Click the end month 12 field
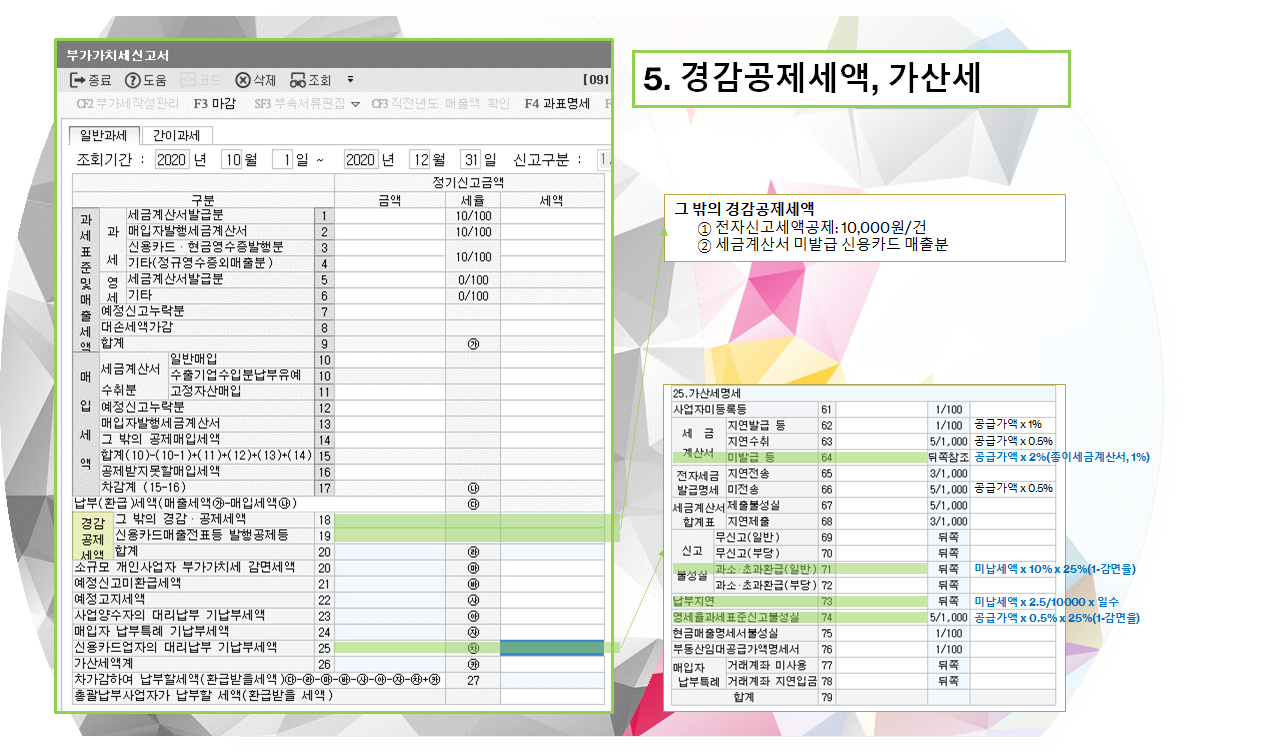The height and width of the screenshot is (753, 1280). click(421, 159)
